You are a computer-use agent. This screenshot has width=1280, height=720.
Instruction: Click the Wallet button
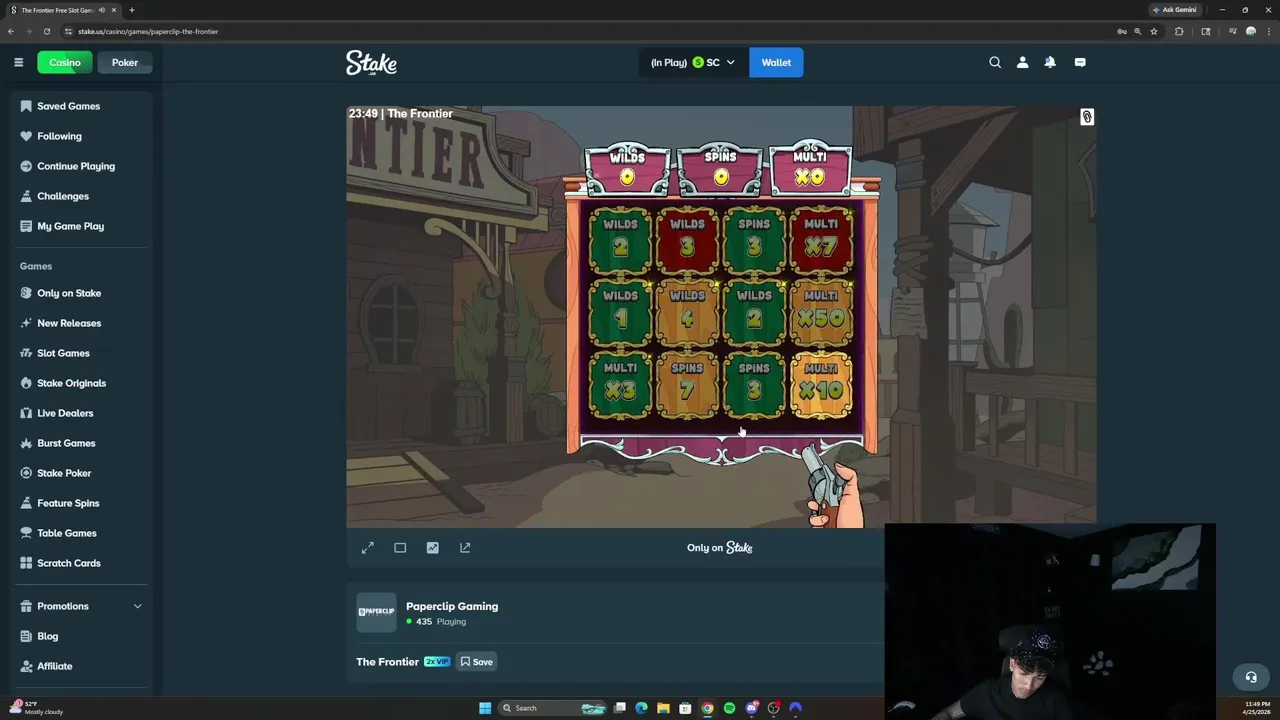tap(776, 62)
